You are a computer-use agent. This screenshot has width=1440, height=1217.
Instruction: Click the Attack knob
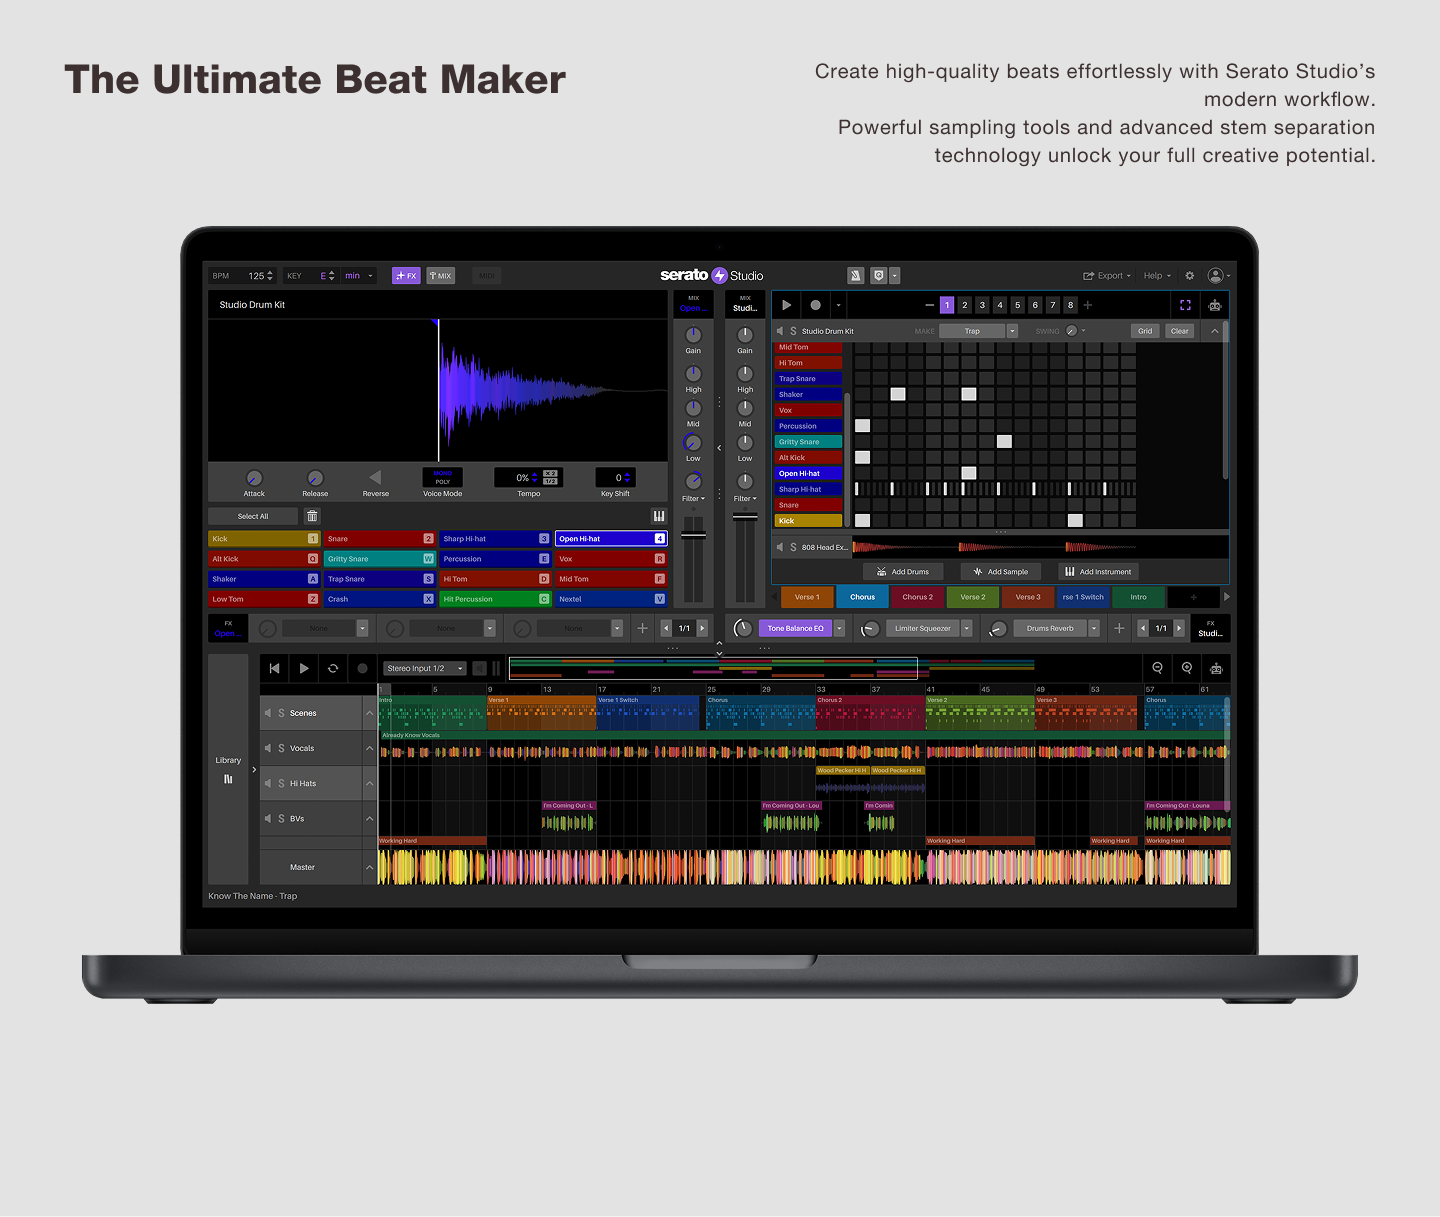click(254, 478)
